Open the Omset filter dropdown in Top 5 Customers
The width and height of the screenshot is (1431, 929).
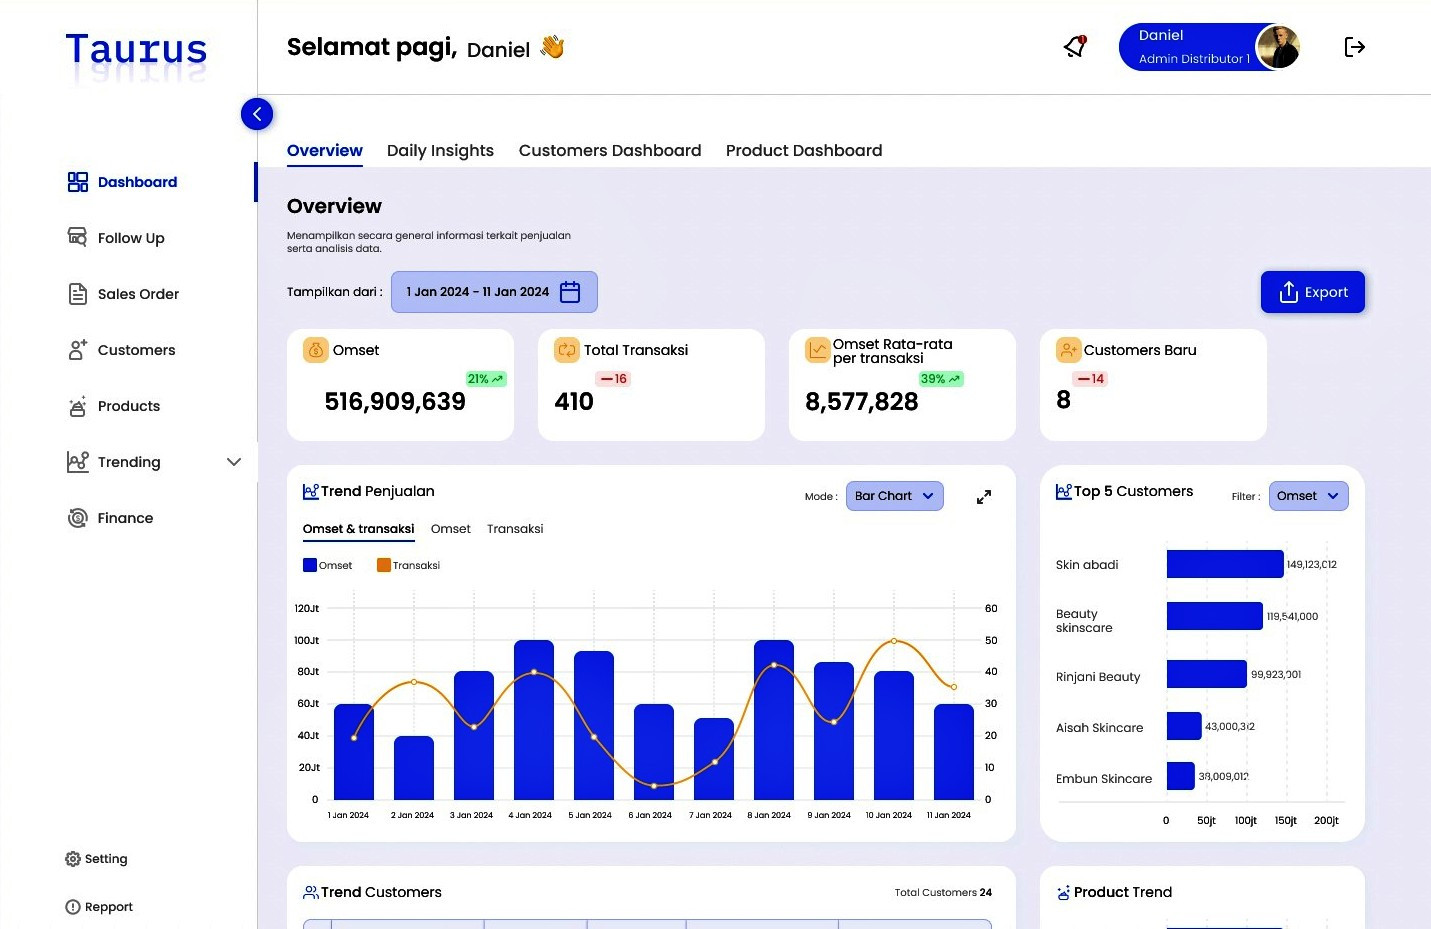pyautogui.click(x=1308, y=495)
